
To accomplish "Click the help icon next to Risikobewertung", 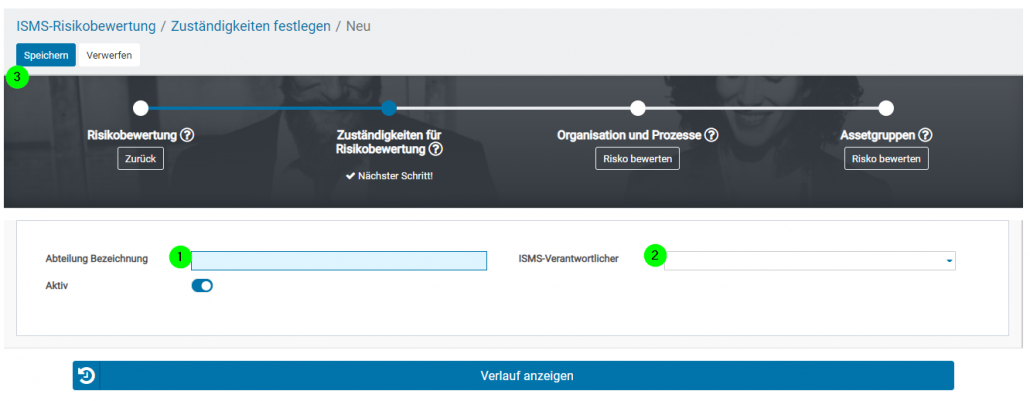I will point(187,135).
